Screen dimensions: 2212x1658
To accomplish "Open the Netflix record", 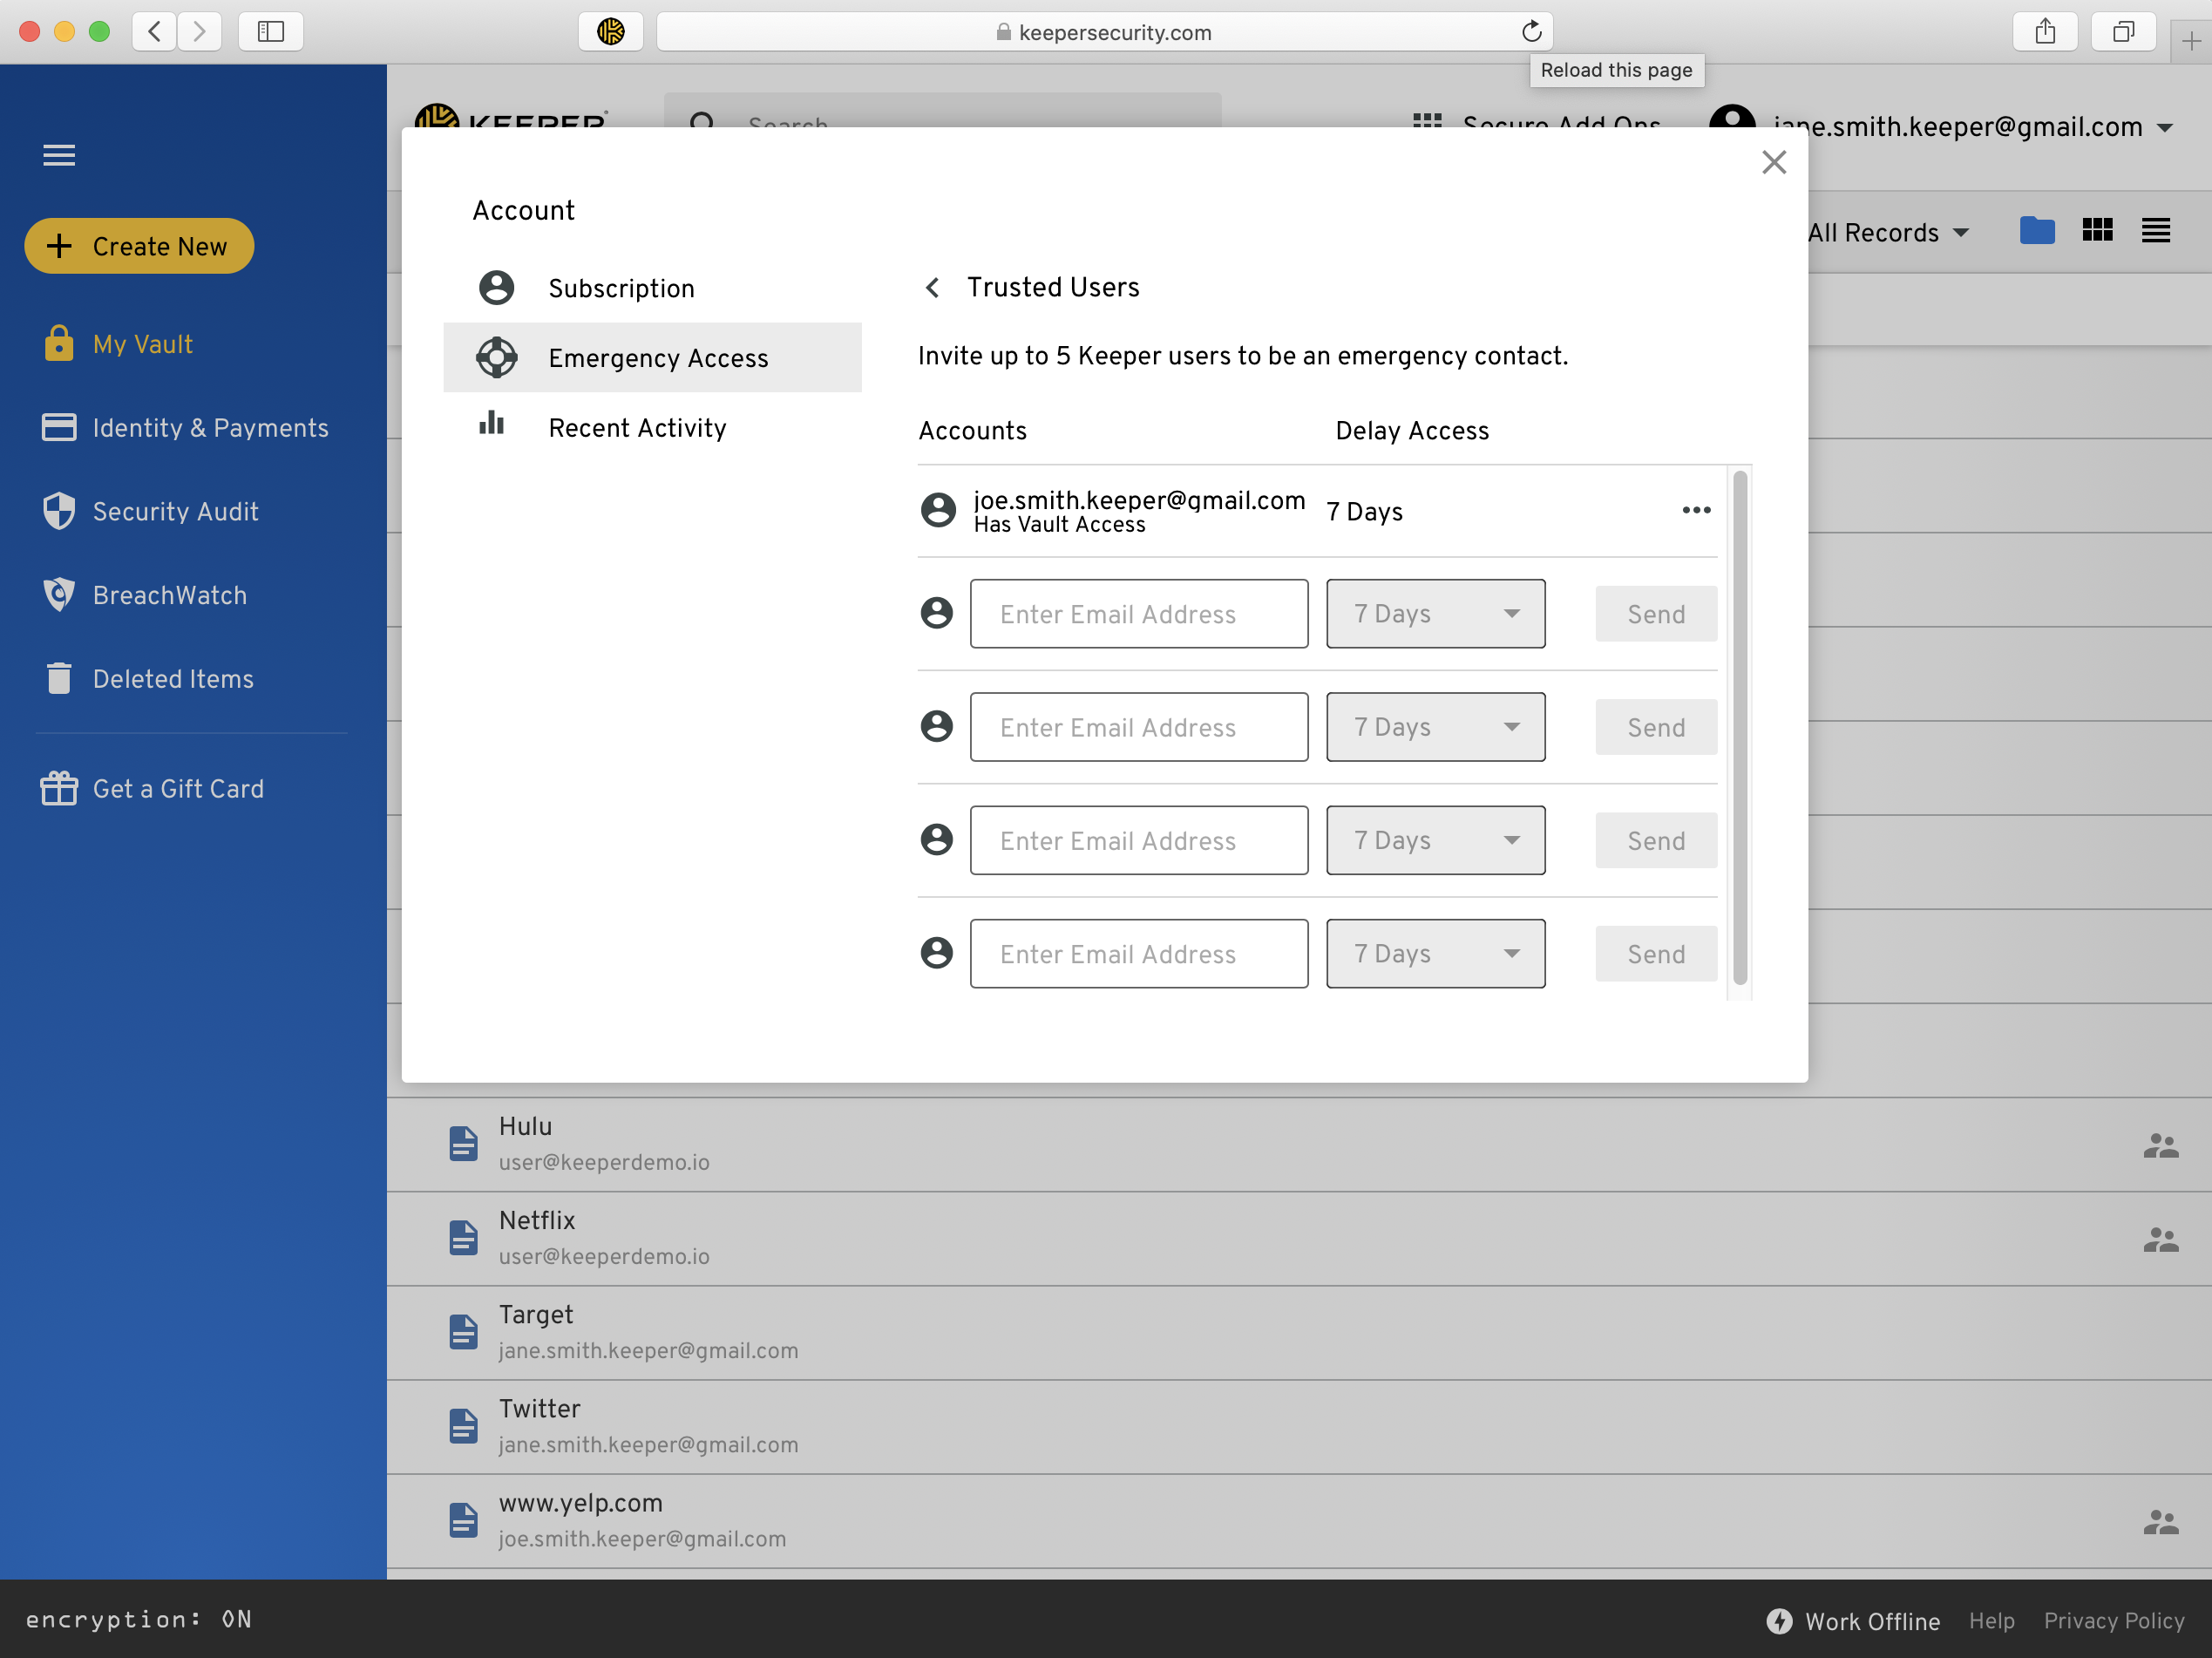I will [x=1299, y=1239].
